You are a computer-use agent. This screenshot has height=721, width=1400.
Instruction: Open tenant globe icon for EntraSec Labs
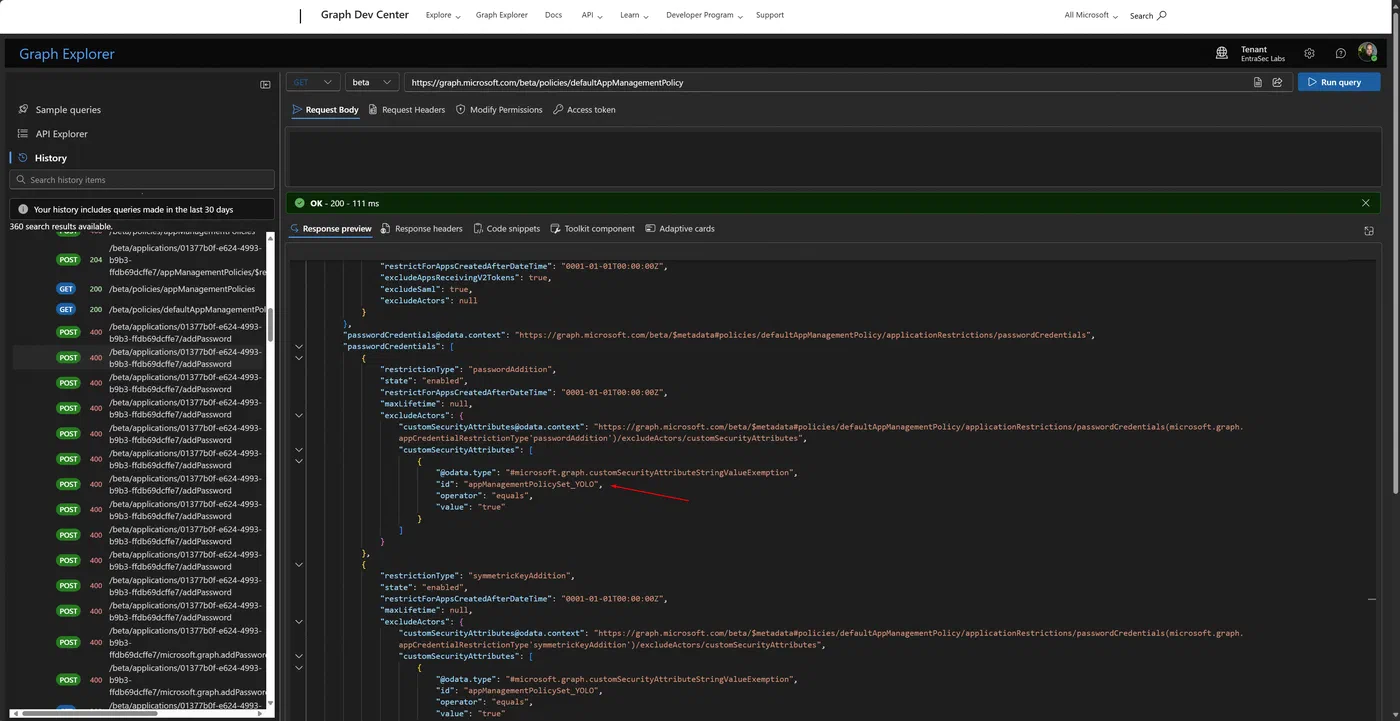[1222, 53]
